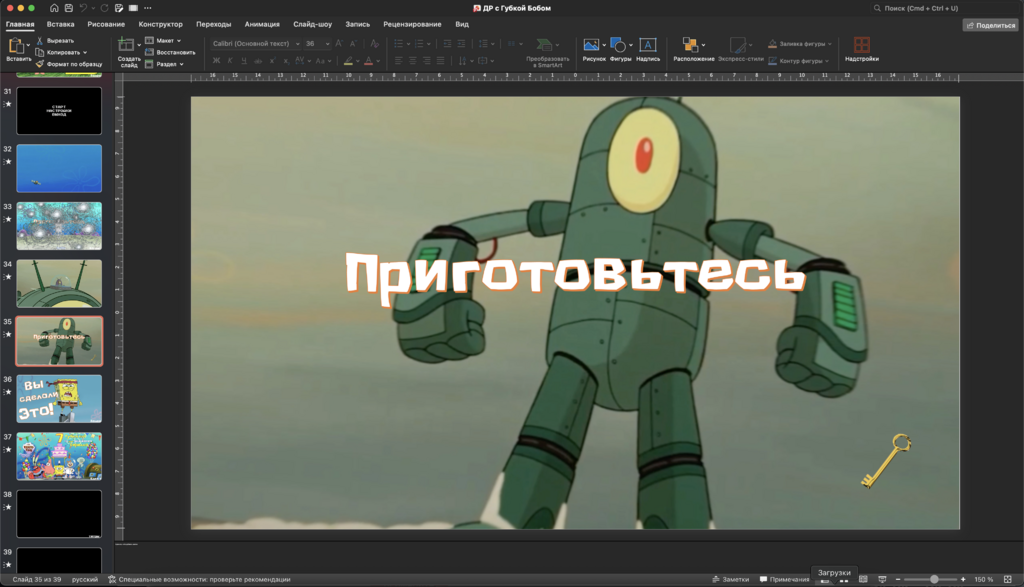Expand Копировать dropdown arrow

[85, 52]
